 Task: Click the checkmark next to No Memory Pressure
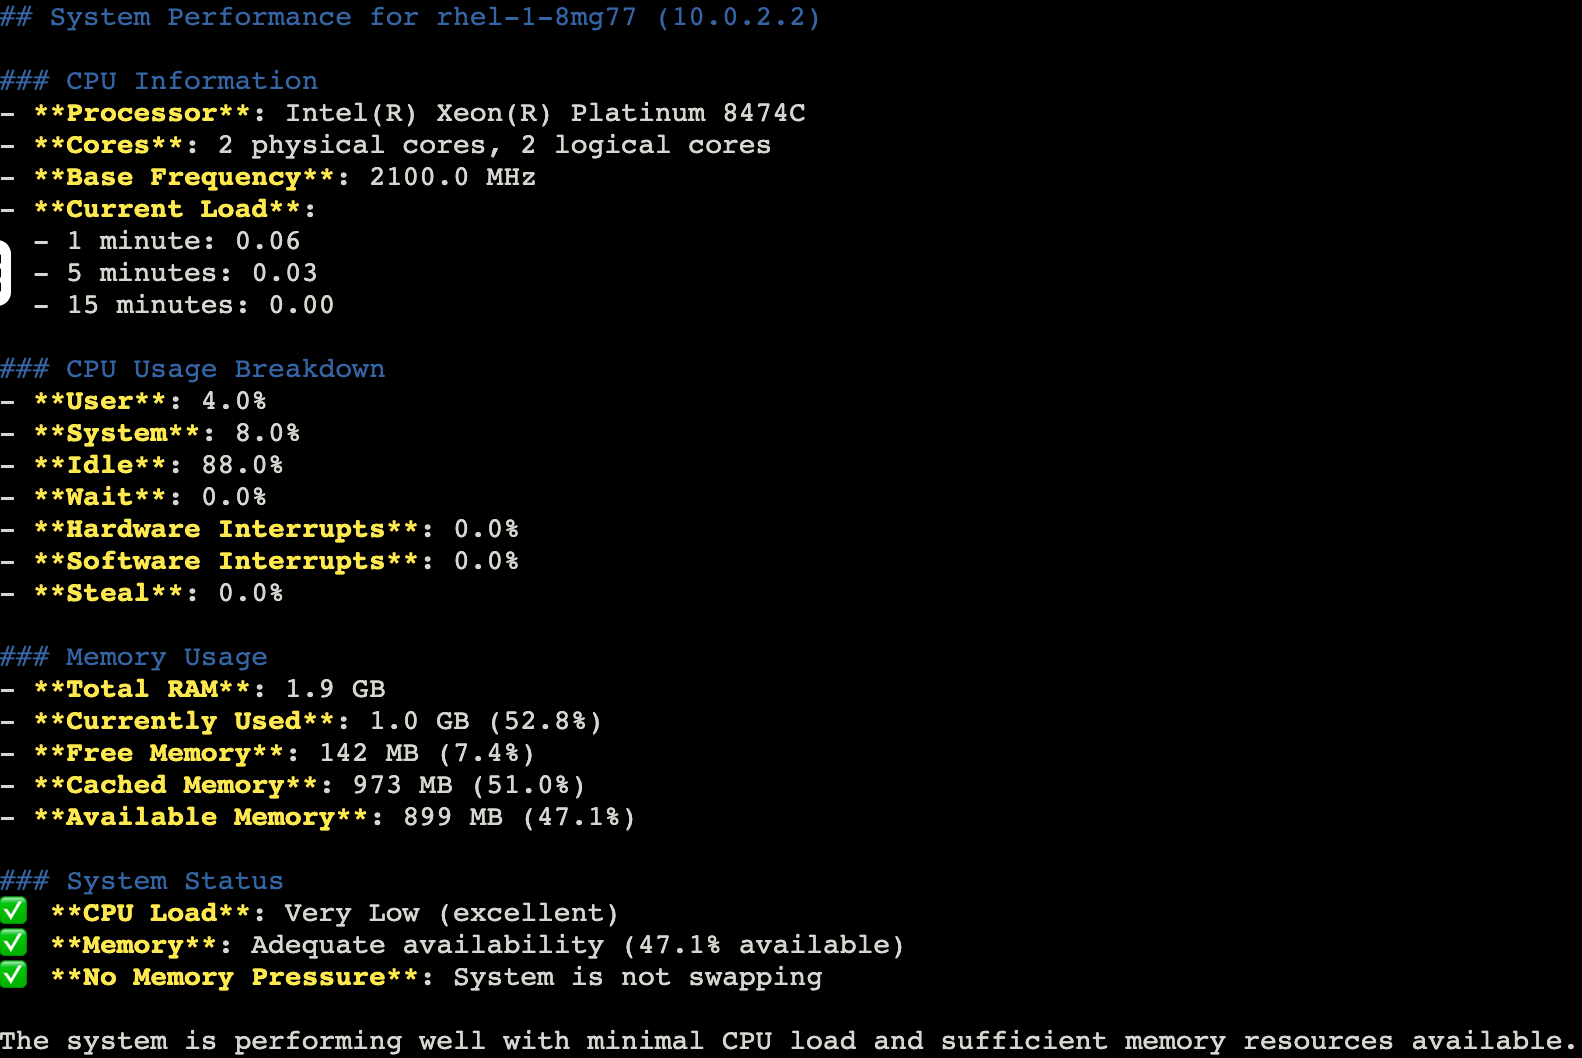(x=13, y=975)
